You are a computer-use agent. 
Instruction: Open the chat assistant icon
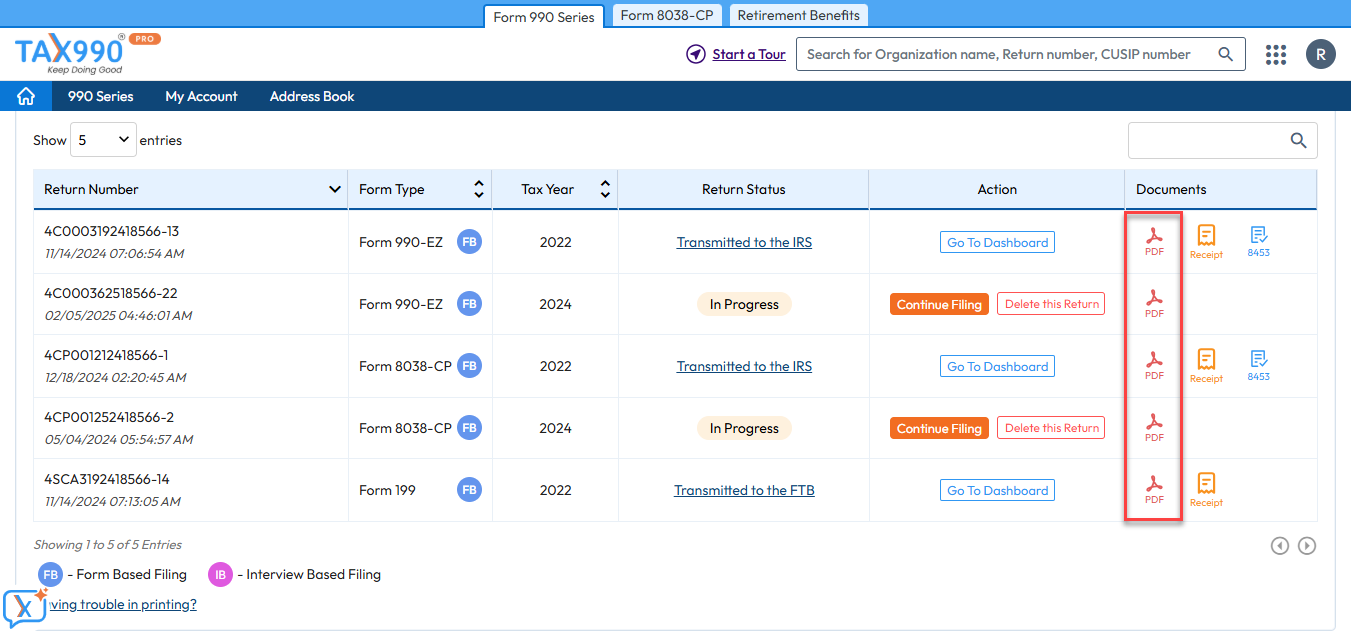25,606
